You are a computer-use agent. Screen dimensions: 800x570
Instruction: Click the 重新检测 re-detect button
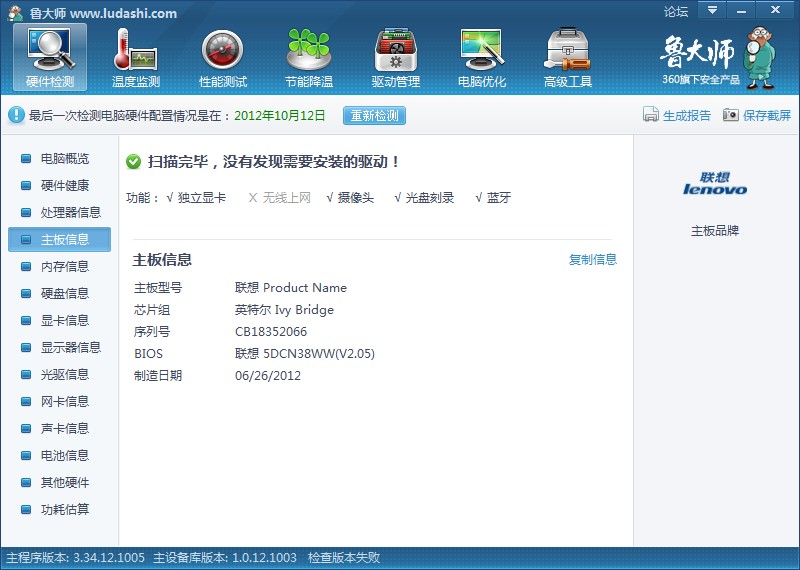click(374, 115)
